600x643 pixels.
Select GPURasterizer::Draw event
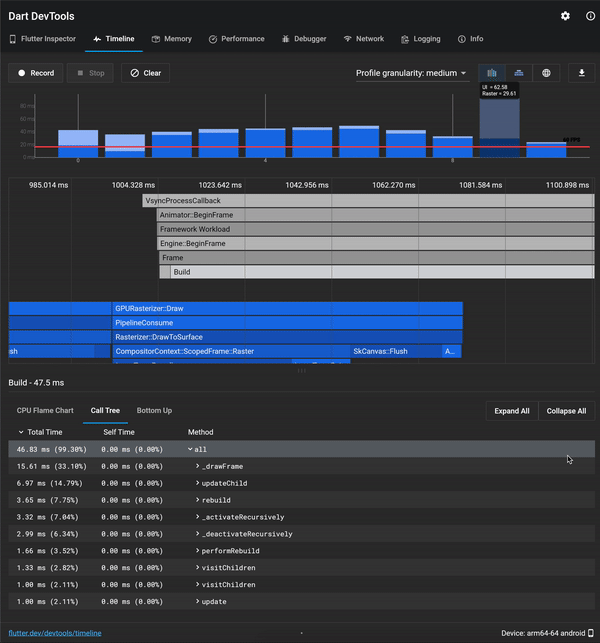[x=287, y=308]
